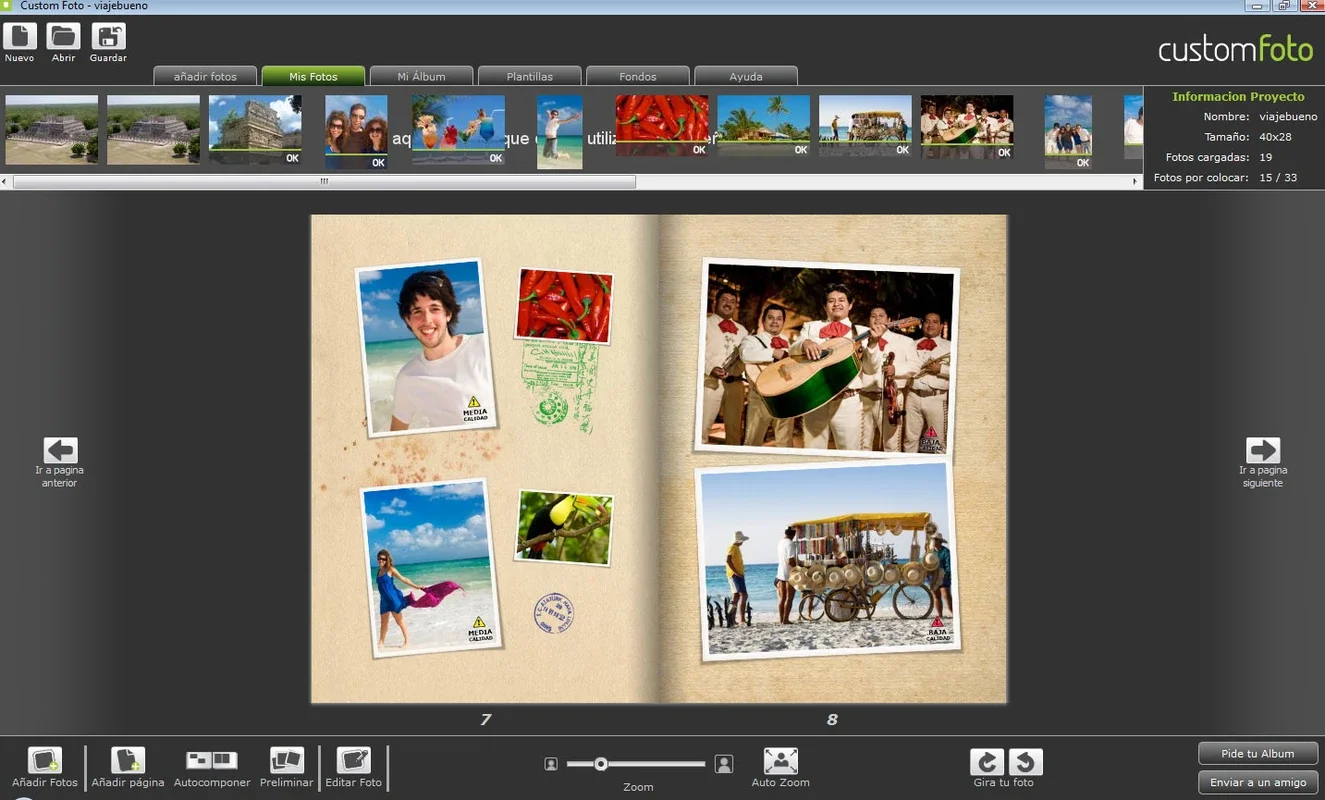The height and width of the screenshot is (800, 1325).
Task: Click the Media Calidad warning on man photo
Action: (475, 409)
